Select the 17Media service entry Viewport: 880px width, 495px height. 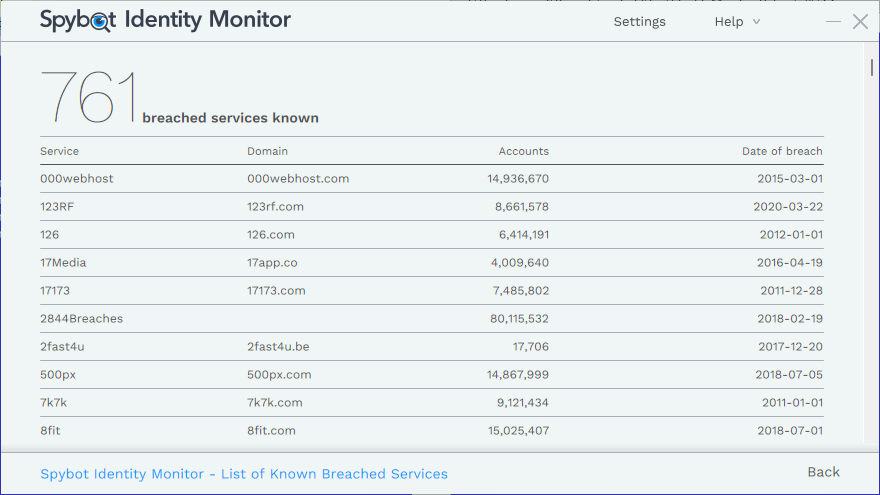point(63,263)
